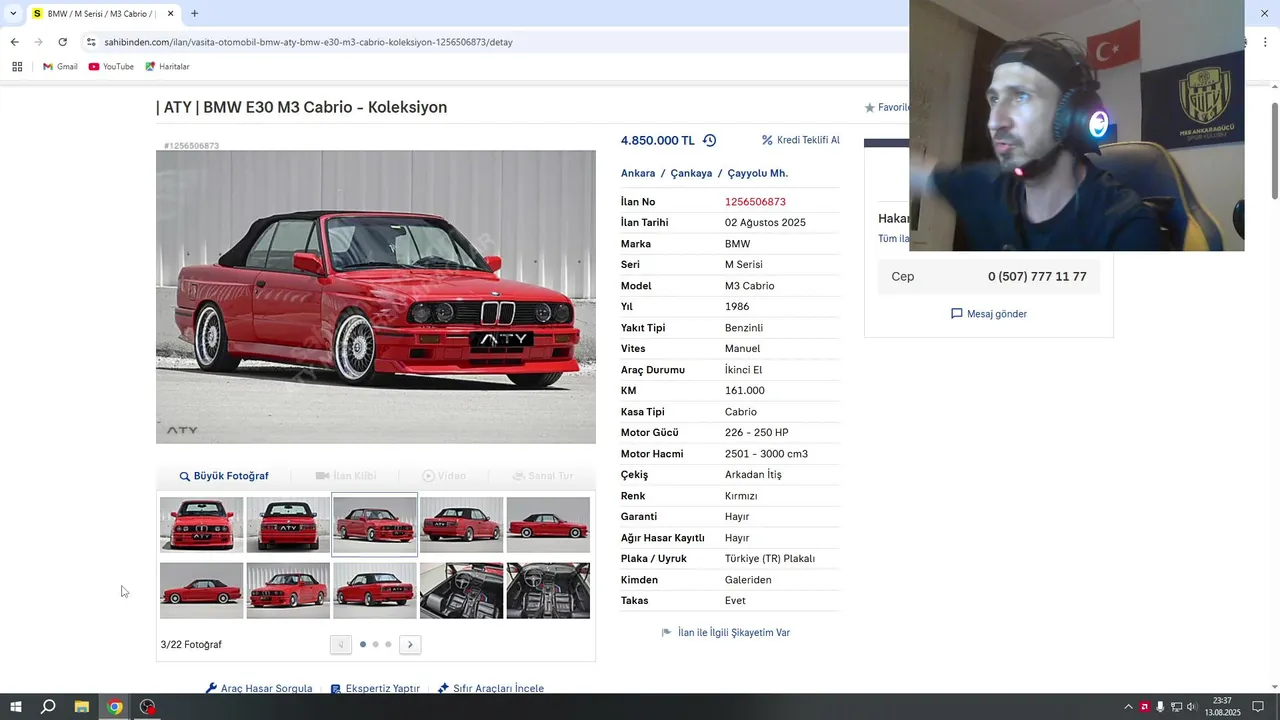Click Tüm ilanları link under seller

893,239
